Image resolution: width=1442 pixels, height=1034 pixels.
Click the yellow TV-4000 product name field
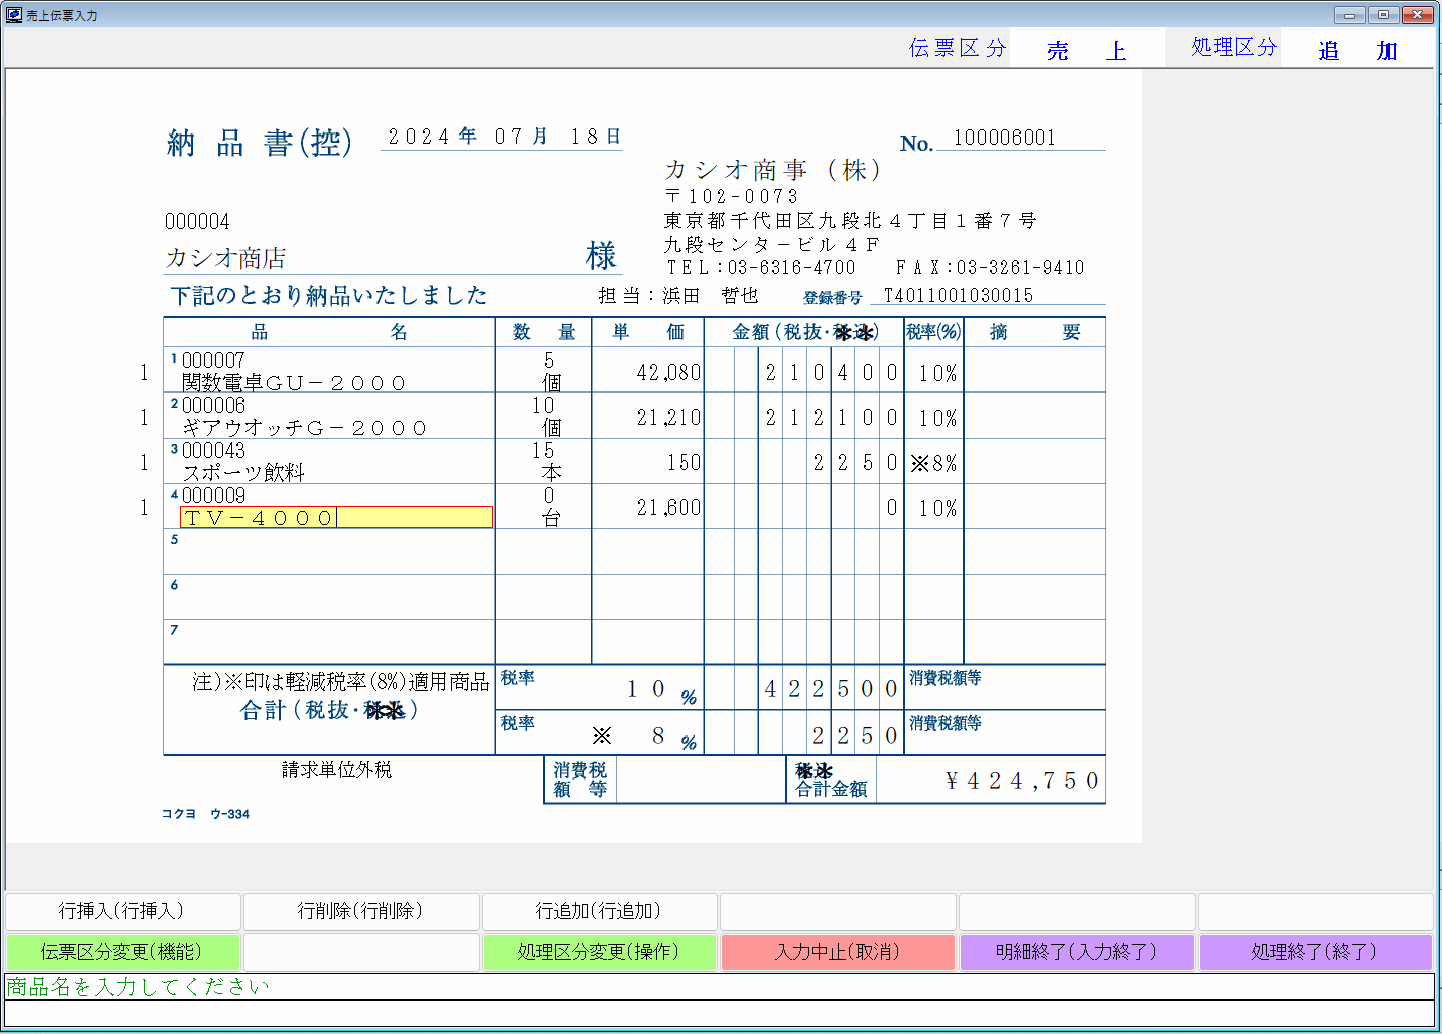[336, 517]
